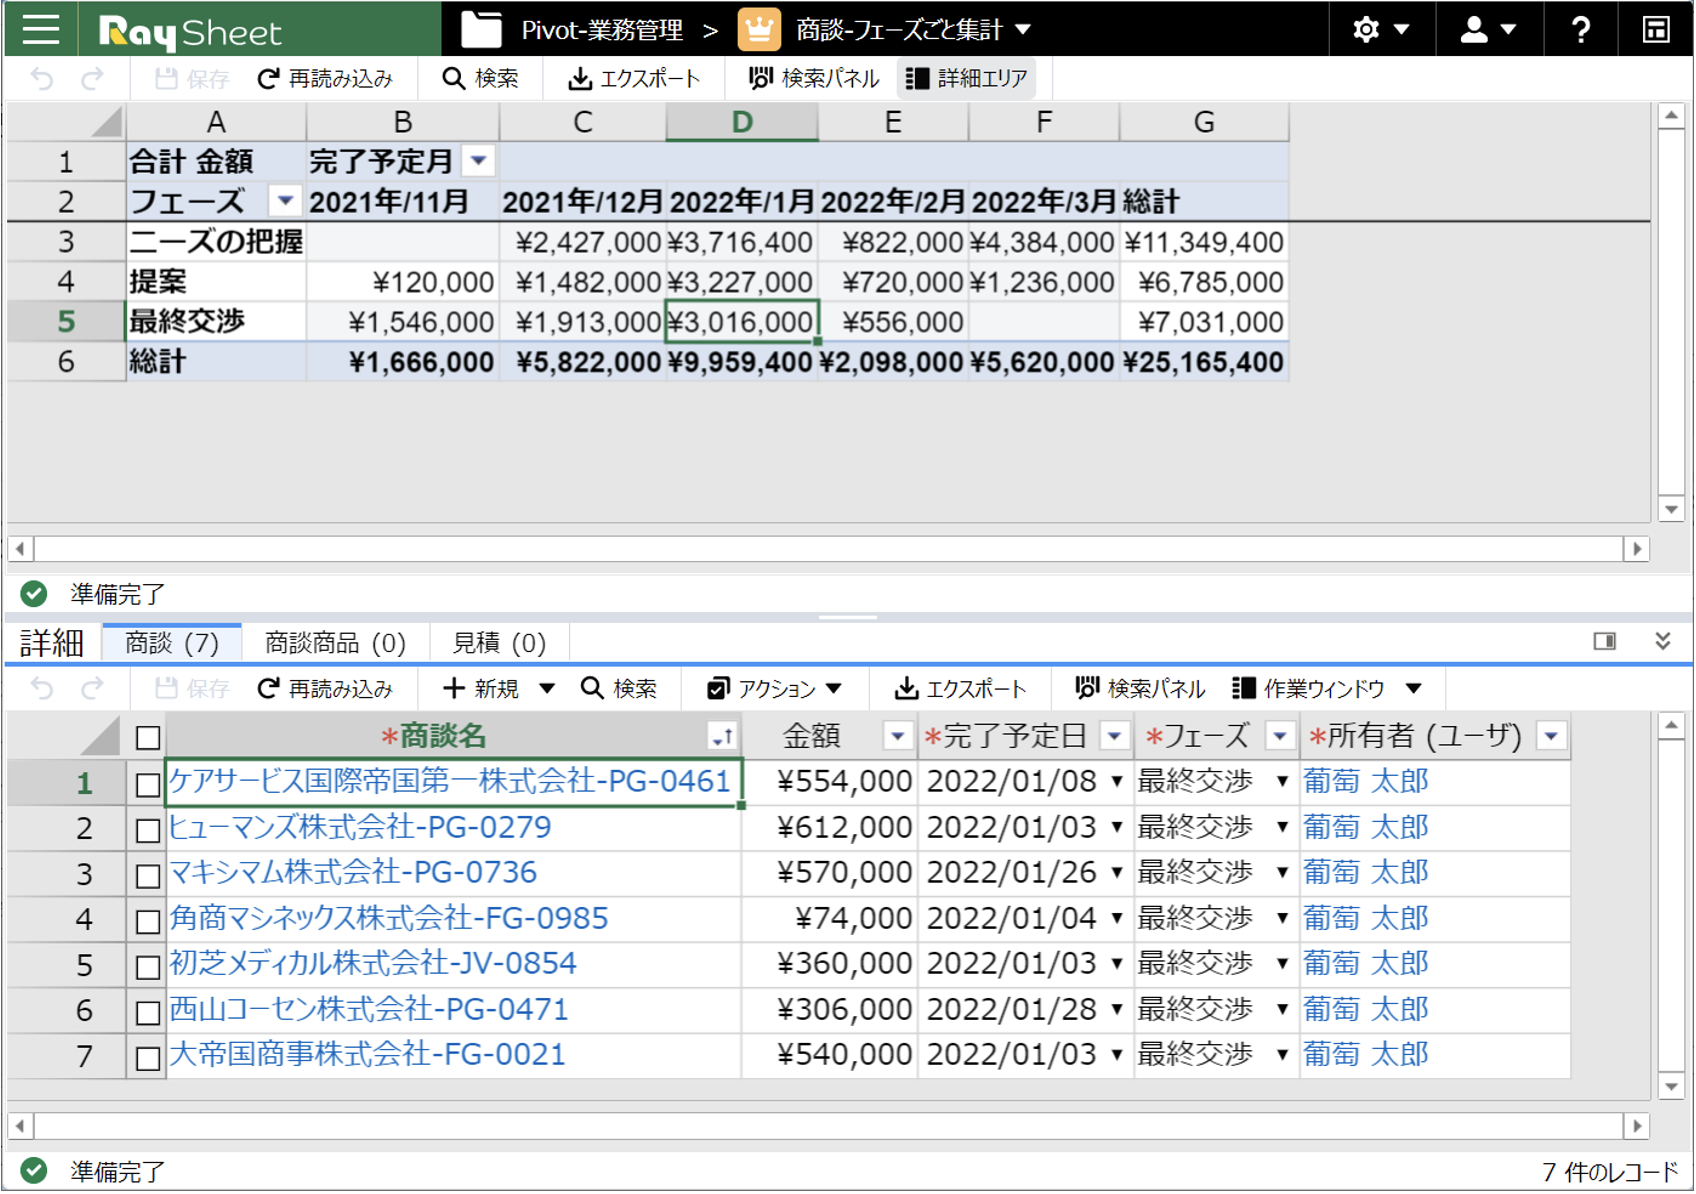Open the 所有者 (ユーザ) column filter dropdown

coord(1551,737)
